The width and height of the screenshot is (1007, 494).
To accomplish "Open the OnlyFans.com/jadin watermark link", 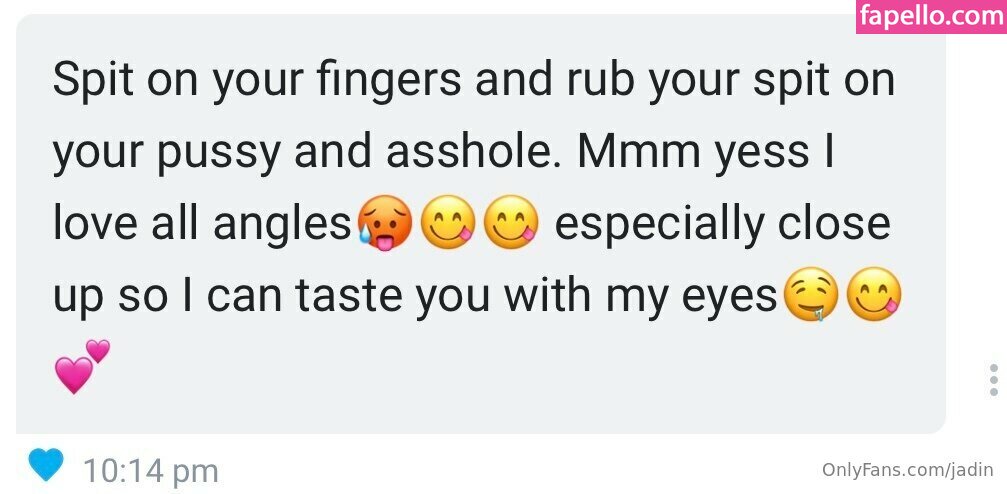I will pyautogui.click(x=907, y=469).
